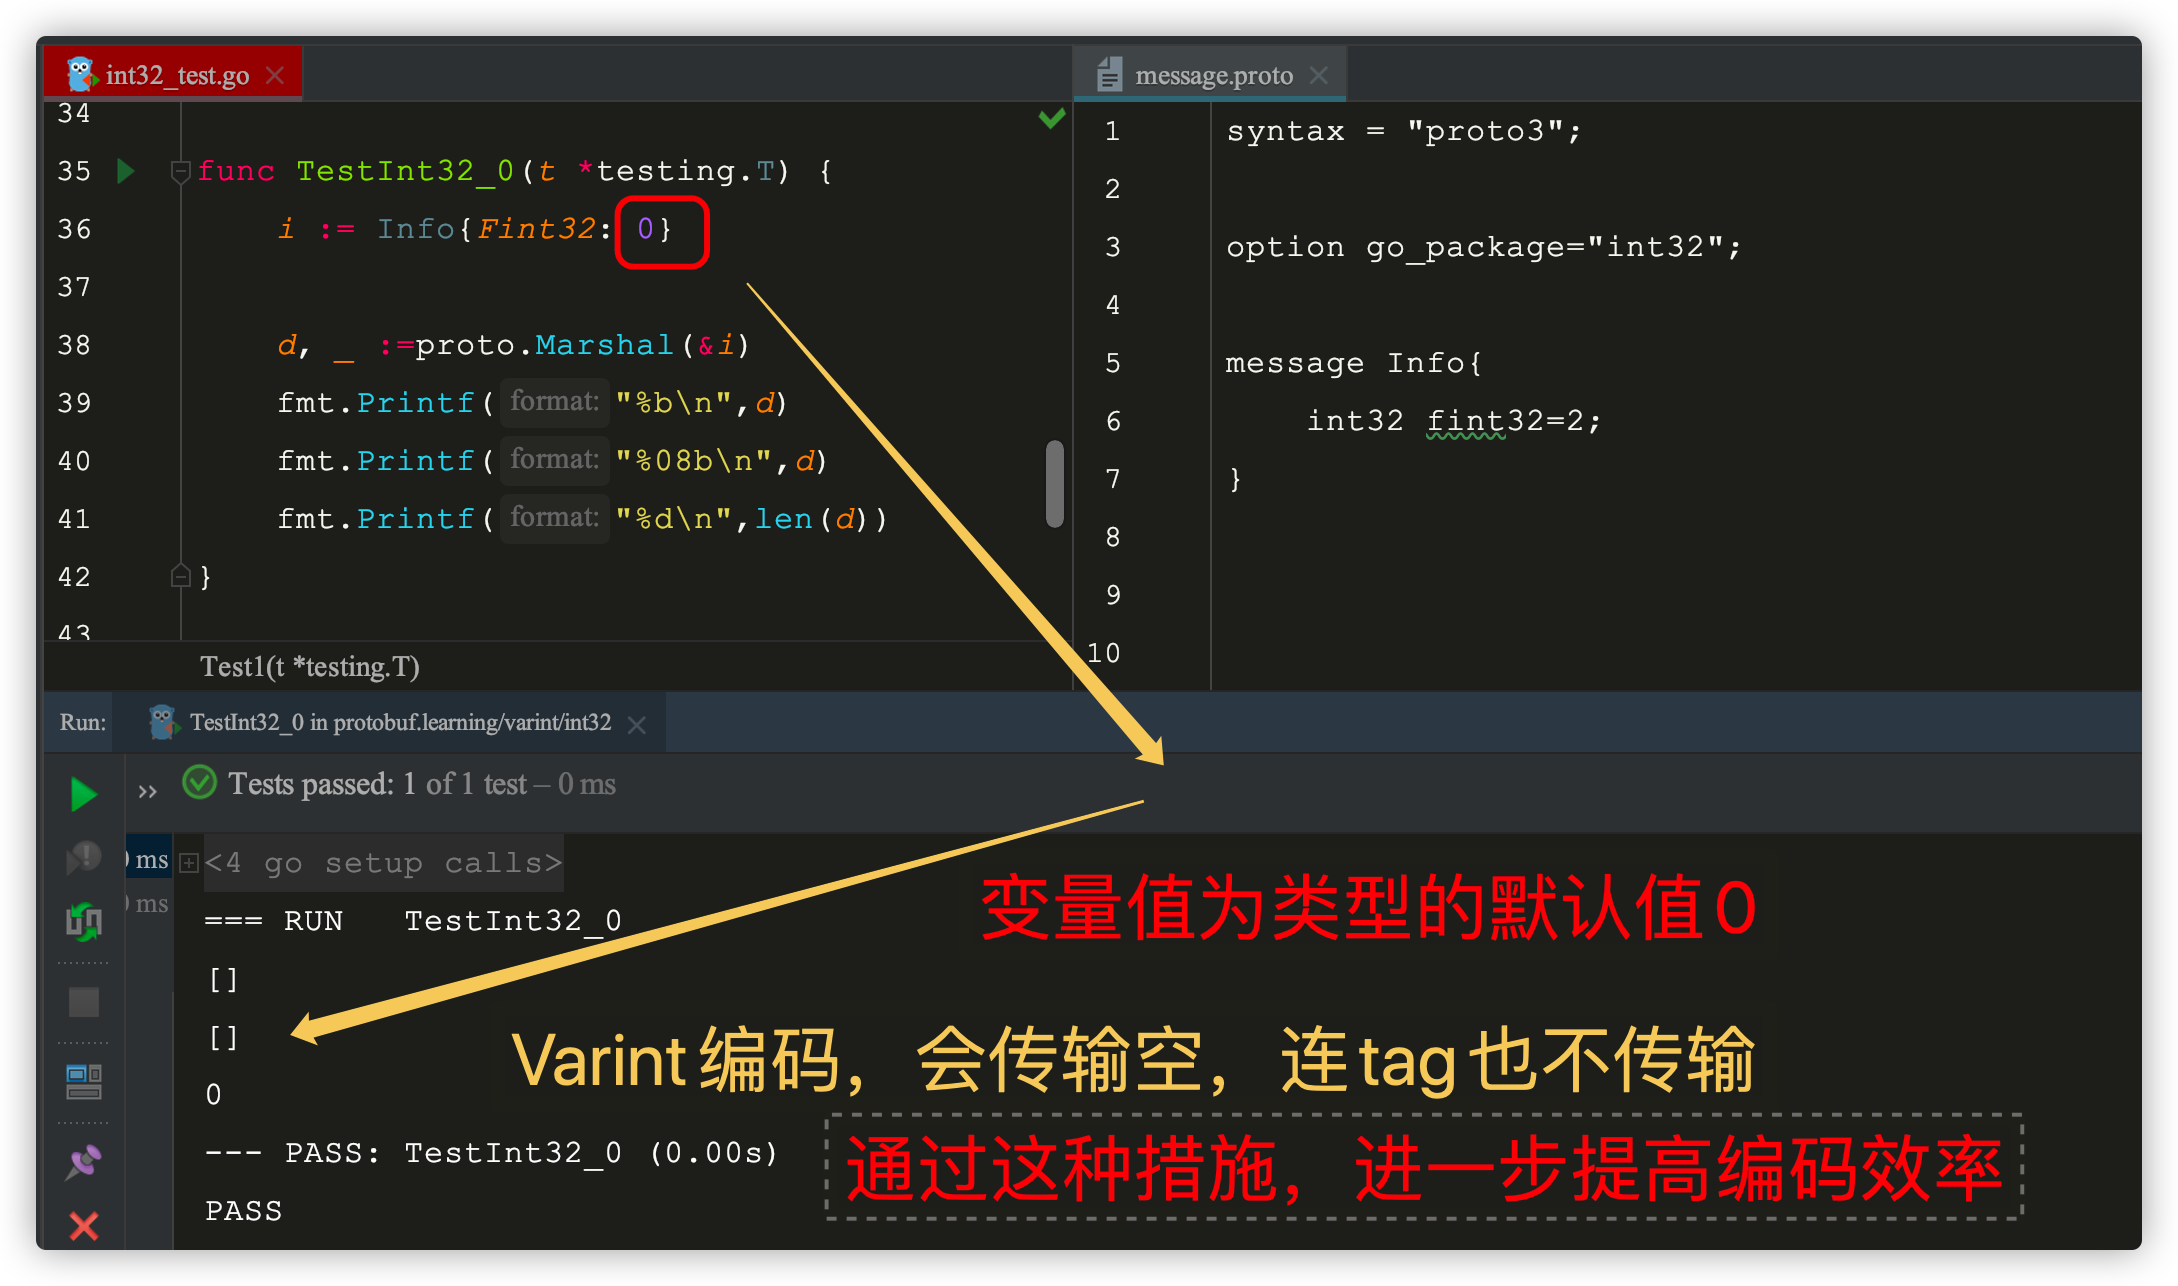Toggle the purple Pin Tab icon

[x=84, y=1161]
